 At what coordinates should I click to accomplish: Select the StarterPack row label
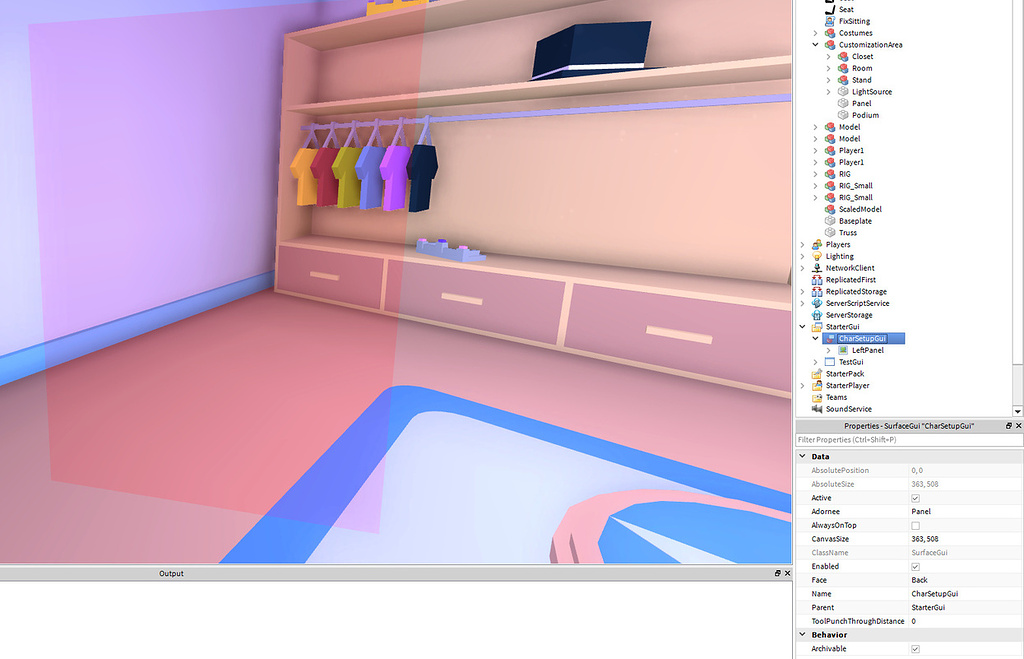[x=844, y=374]
